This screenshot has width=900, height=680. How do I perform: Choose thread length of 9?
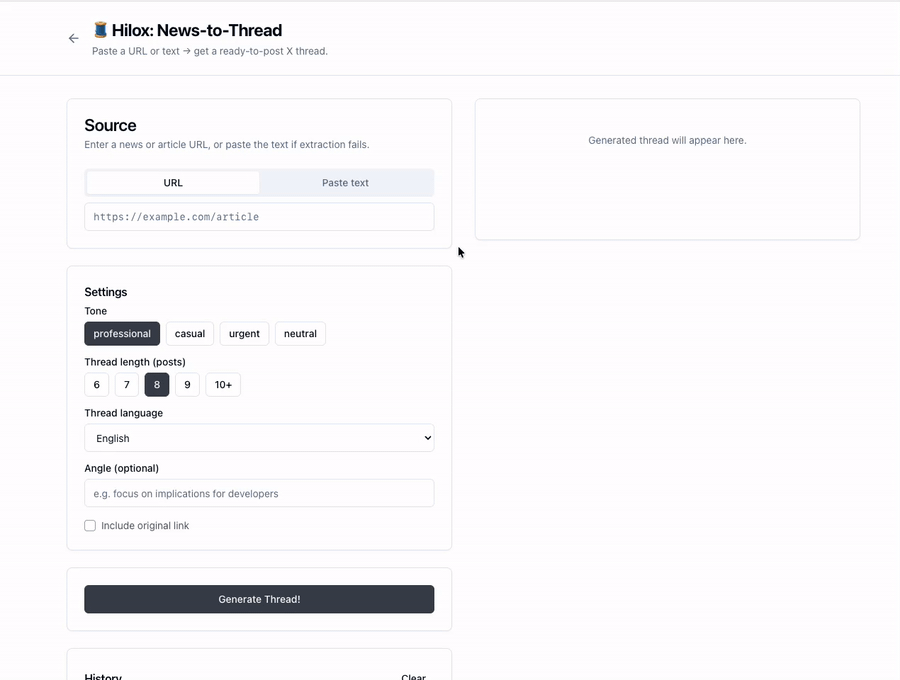(187, 384)
